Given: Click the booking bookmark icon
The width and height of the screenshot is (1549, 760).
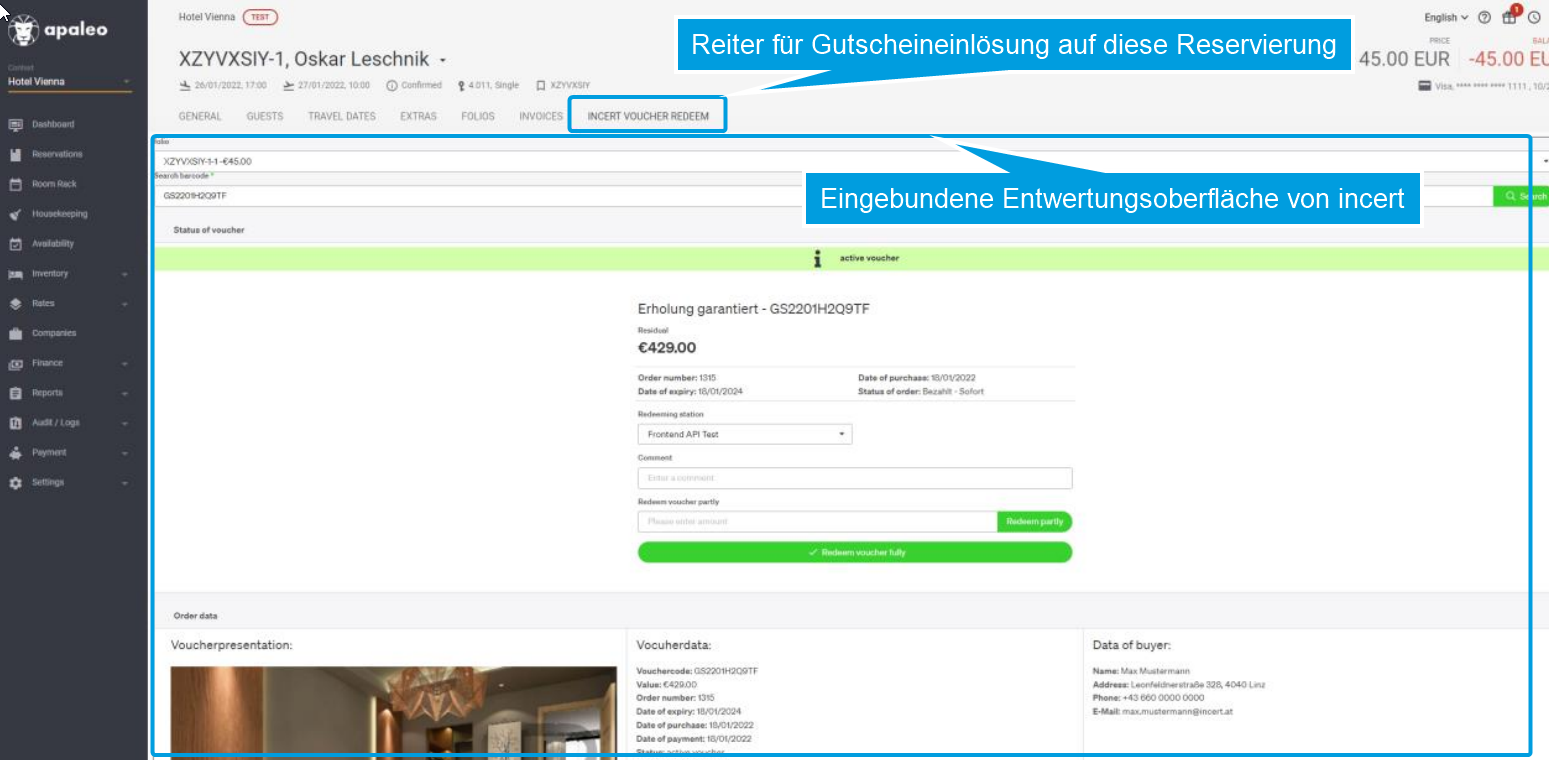Looking at the screenshot, I should pos(540,85).
